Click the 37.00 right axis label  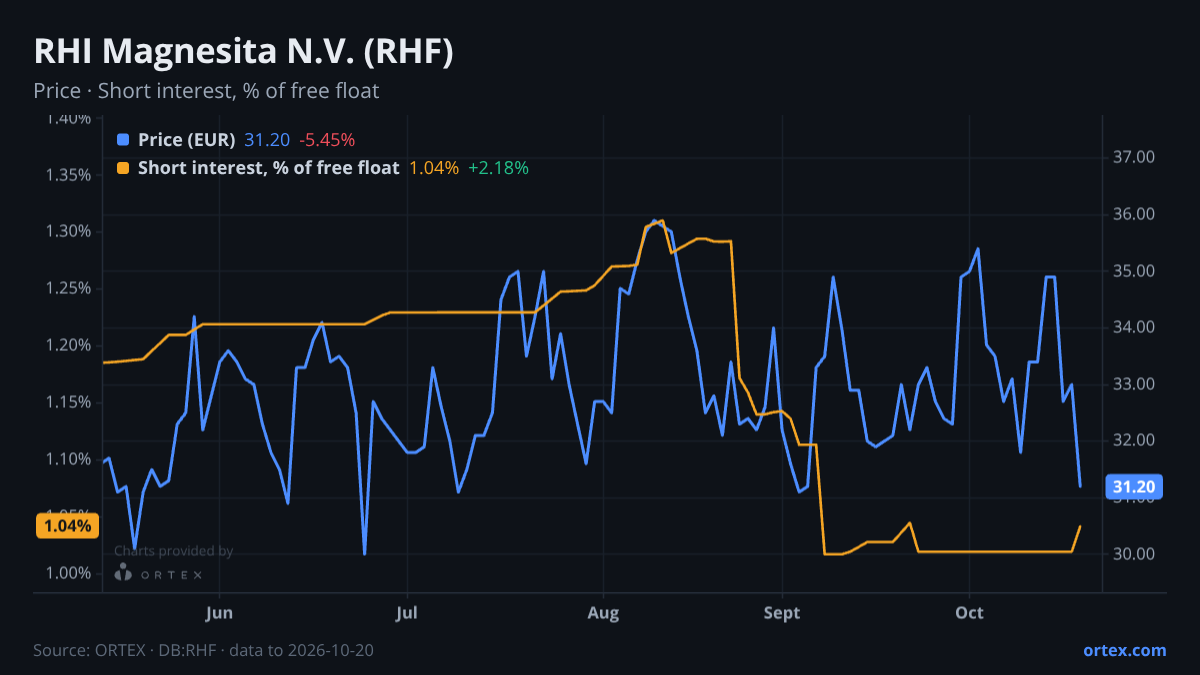coord(1134,157)
